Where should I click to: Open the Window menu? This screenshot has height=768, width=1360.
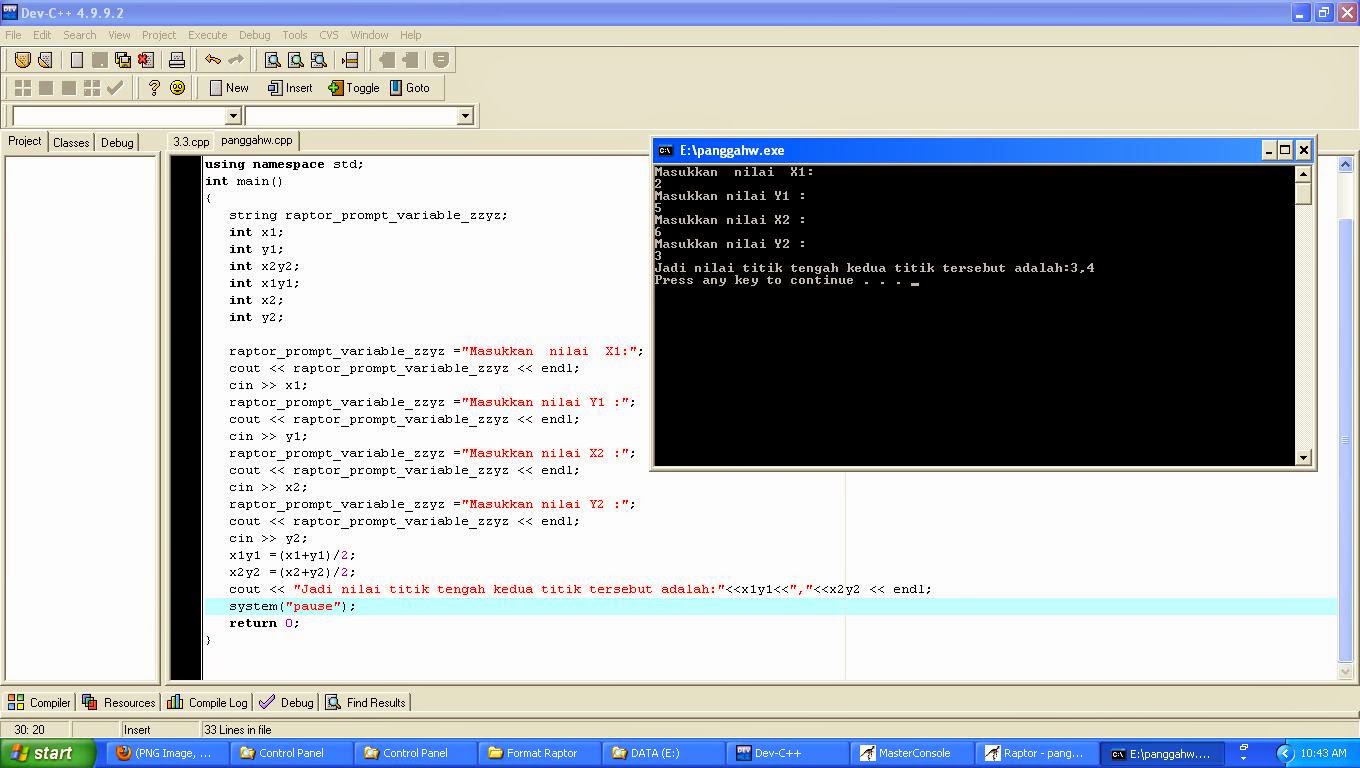pyautogui.click(x=369, y=35)
